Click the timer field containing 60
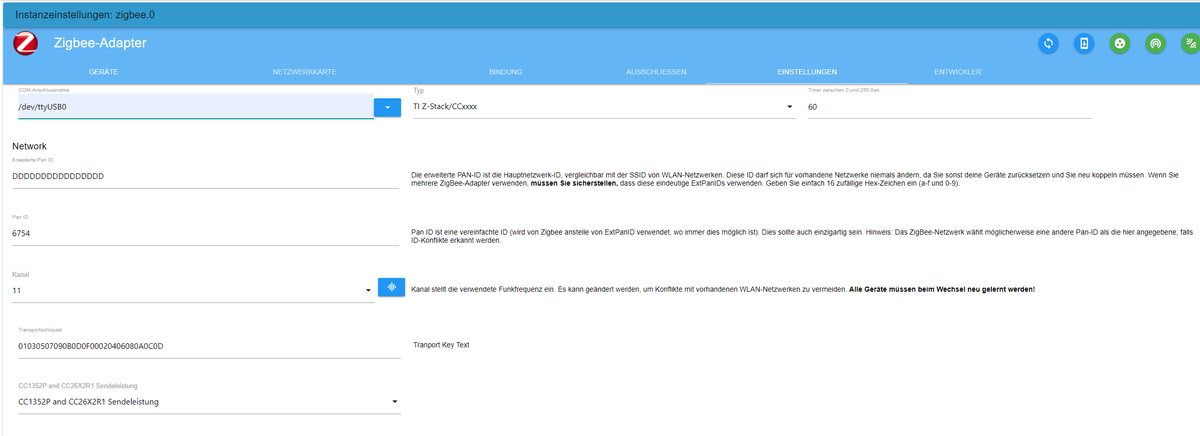Screen dimensions: 1200x436 tap(949, 106)
